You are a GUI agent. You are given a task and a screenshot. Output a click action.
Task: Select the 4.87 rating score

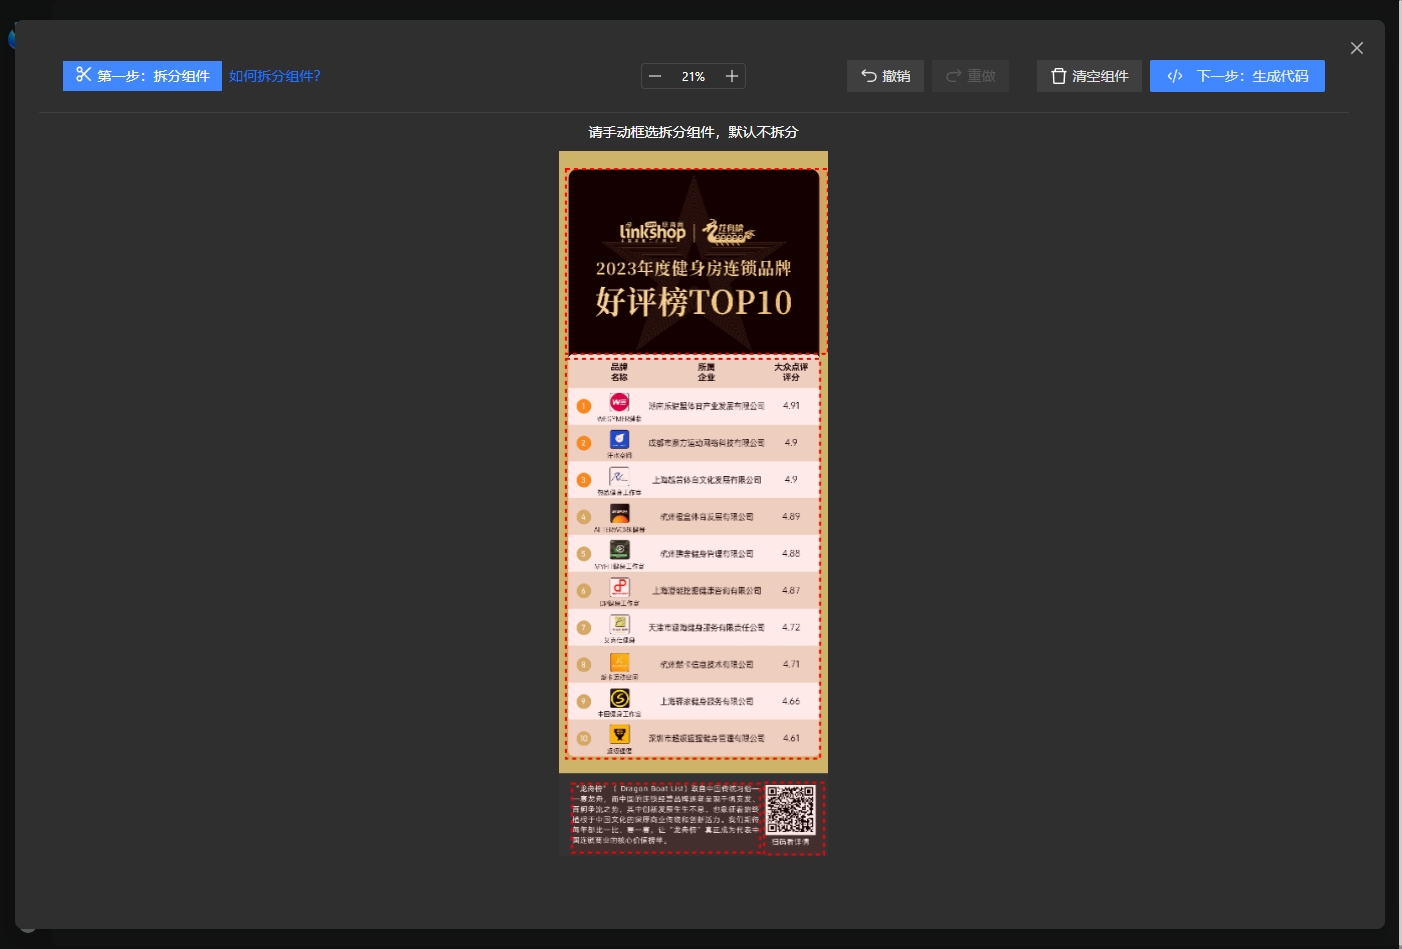(791, 590)
